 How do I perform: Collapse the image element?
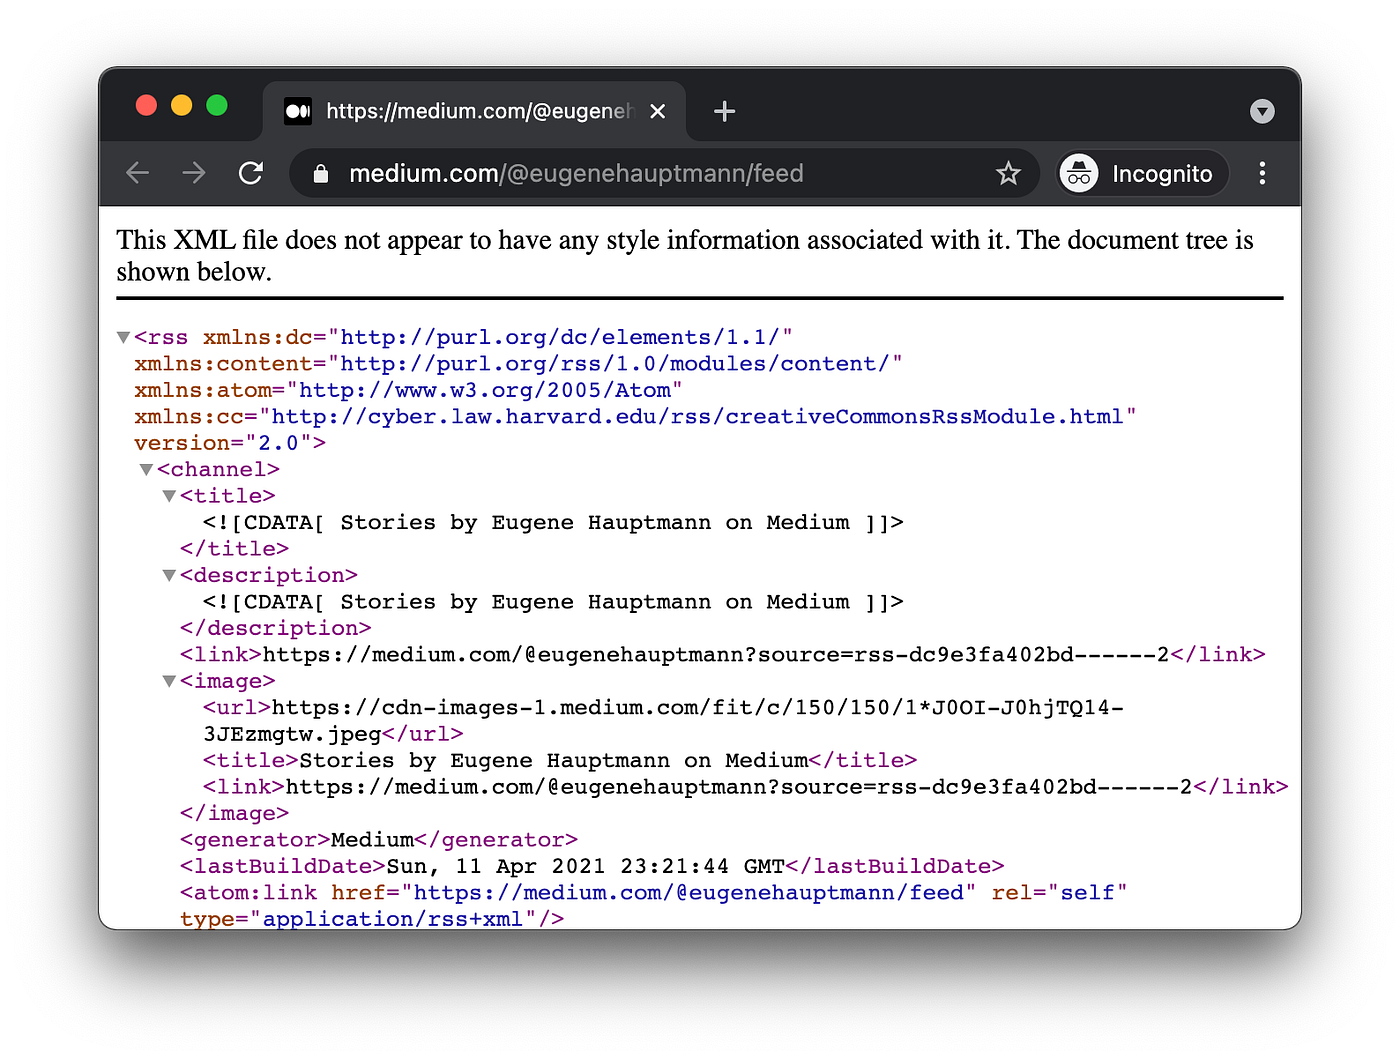[169, 681]
